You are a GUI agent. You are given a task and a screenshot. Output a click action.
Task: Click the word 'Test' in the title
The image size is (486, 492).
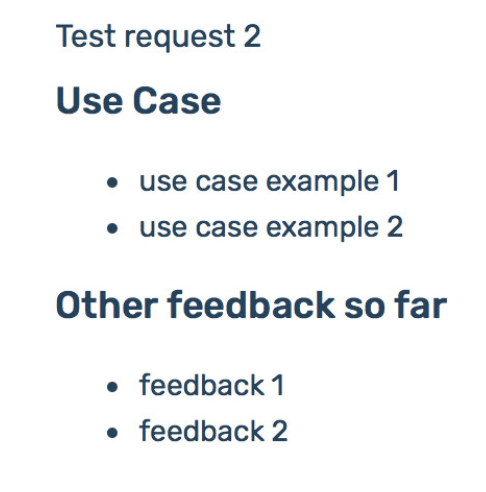[x=86, y=36]
